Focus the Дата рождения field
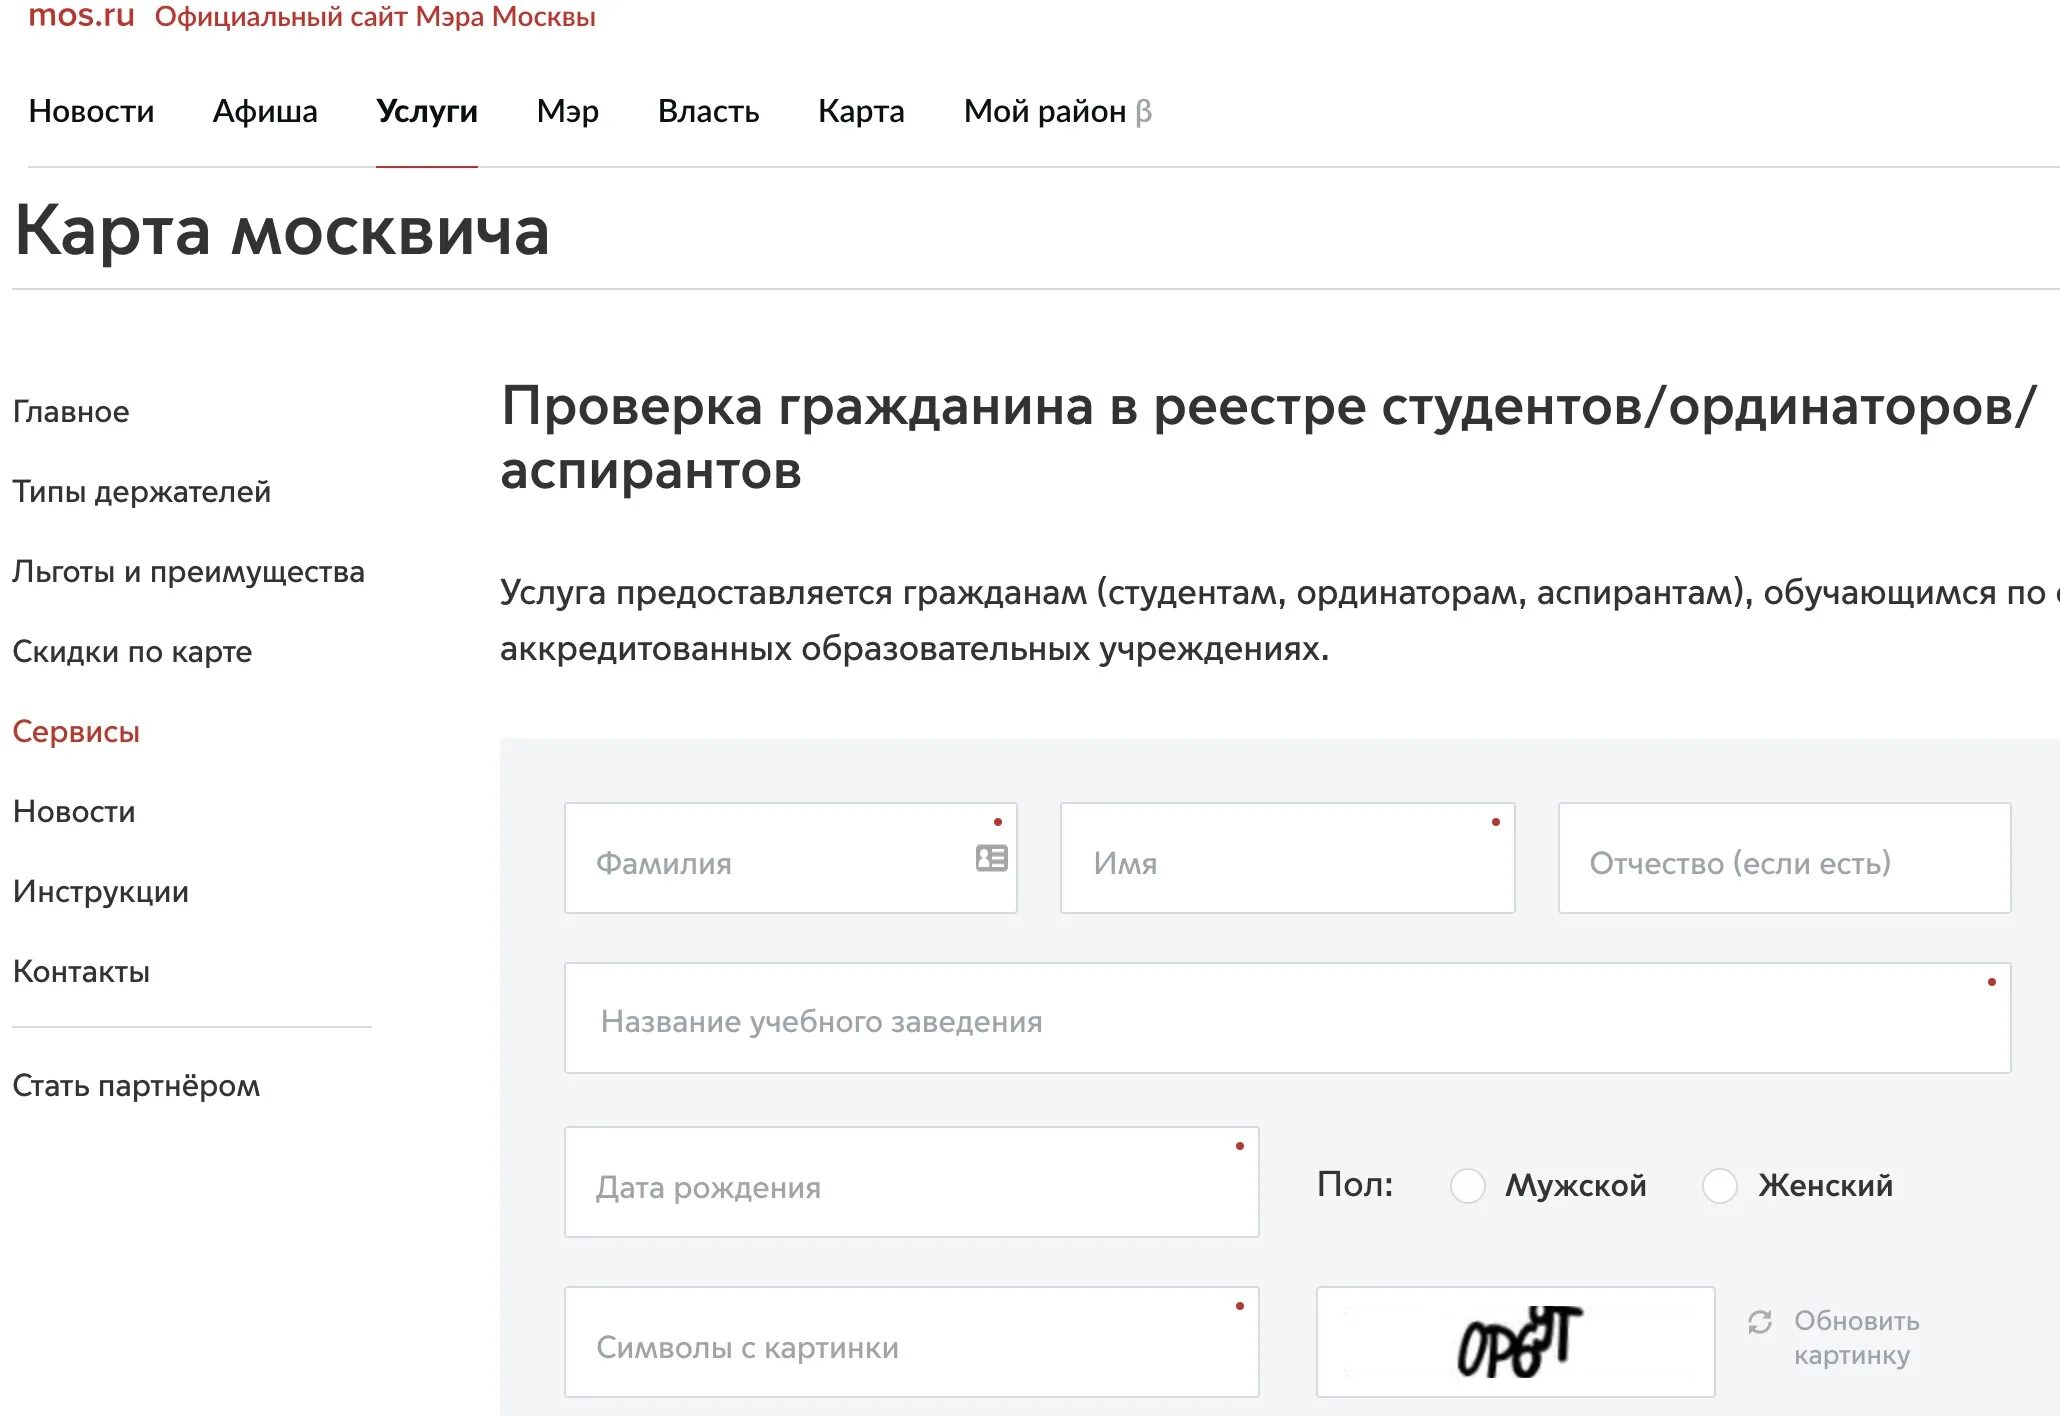The width and height of the screenshot is (2060, 1416). [x=911, y=1182]
